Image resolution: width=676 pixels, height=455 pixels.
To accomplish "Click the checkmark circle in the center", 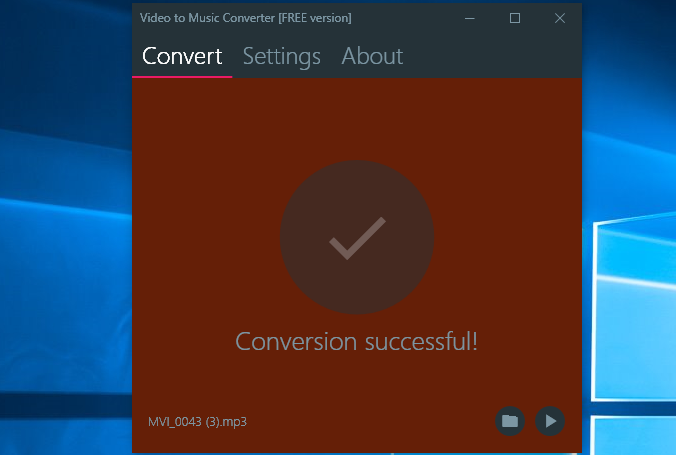I will point(357,237).
